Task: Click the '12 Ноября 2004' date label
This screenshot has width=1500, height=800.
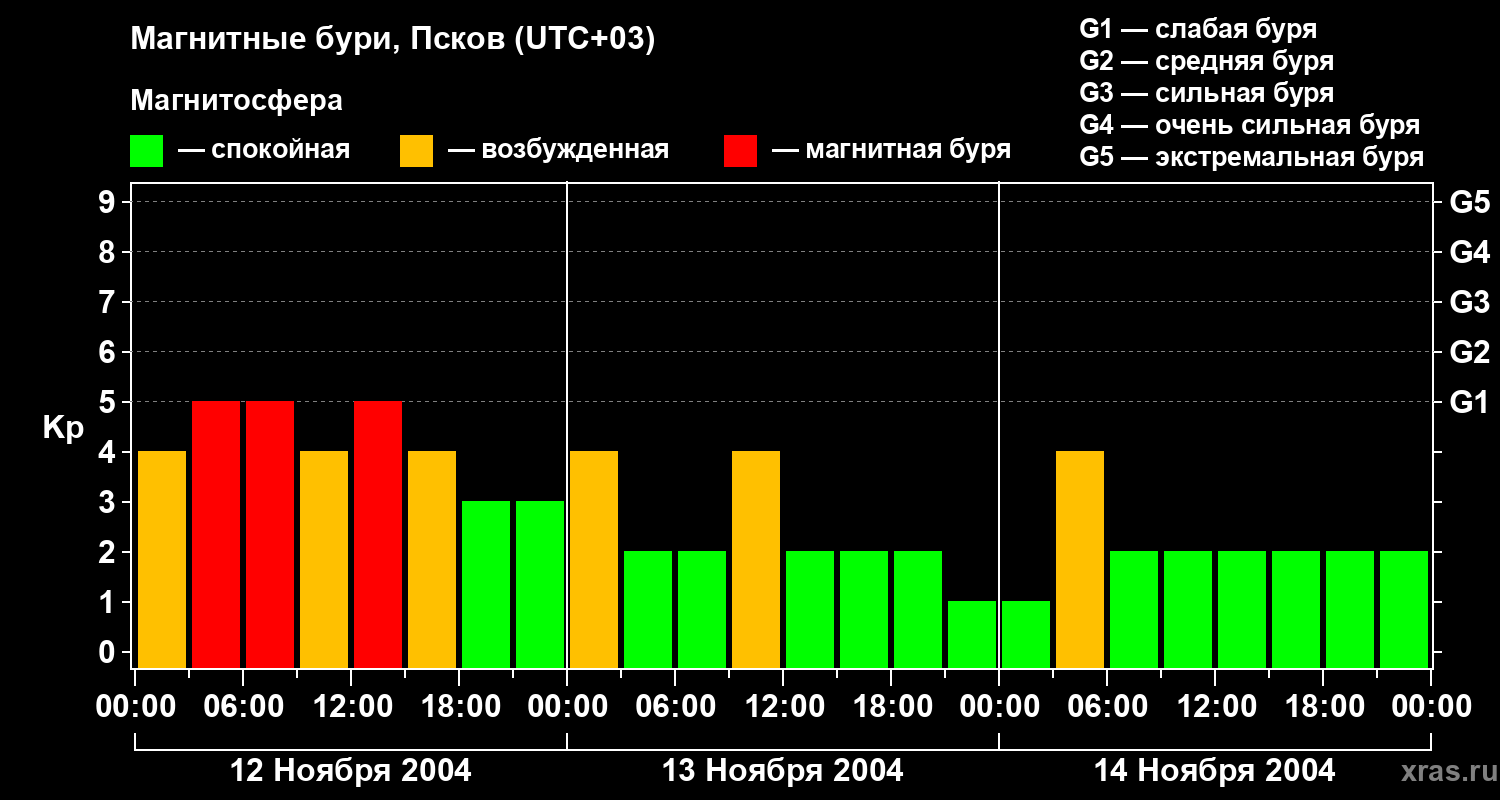Action: pos(351,770)
